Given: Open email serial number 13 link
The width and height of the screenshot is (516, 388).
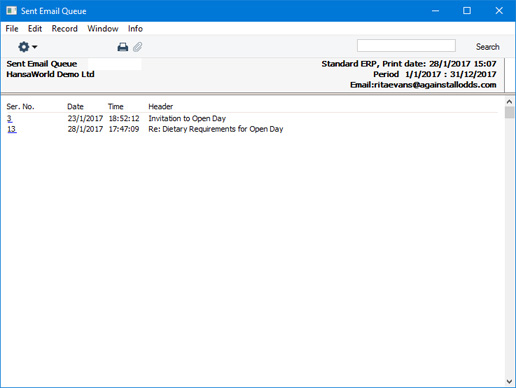Looking at the screenshot, I should coord(12,129).
